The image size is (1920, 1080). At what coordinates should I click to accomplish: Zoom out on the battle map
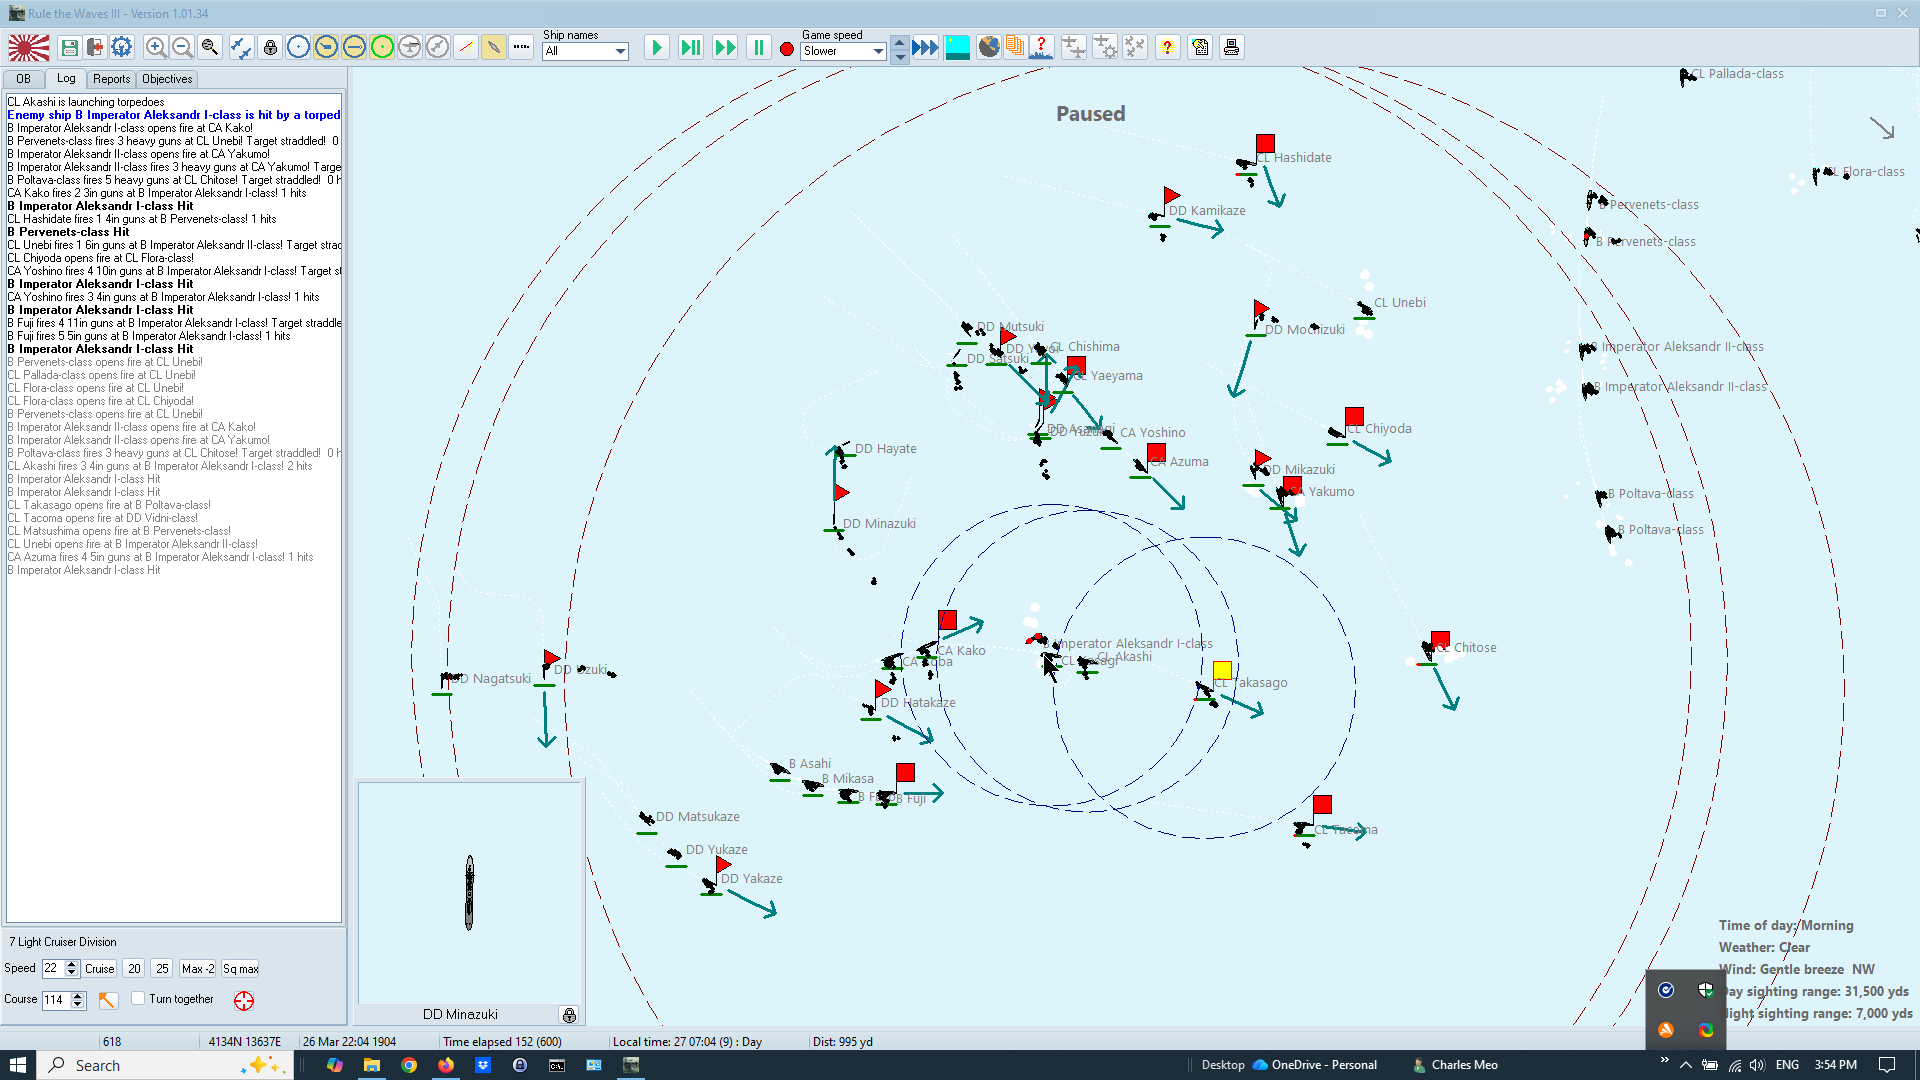(x=182, y=47)
